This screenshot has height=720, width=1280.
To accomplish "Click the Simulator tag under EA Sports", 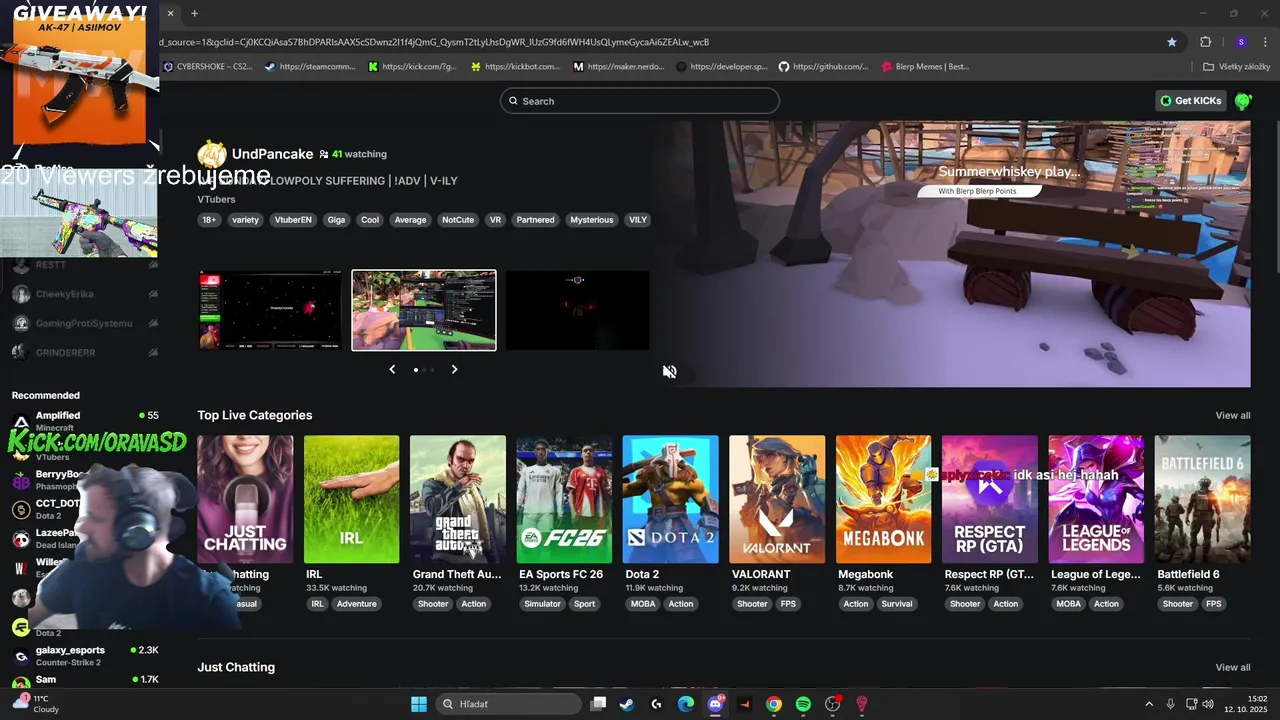I will (543, 604).
